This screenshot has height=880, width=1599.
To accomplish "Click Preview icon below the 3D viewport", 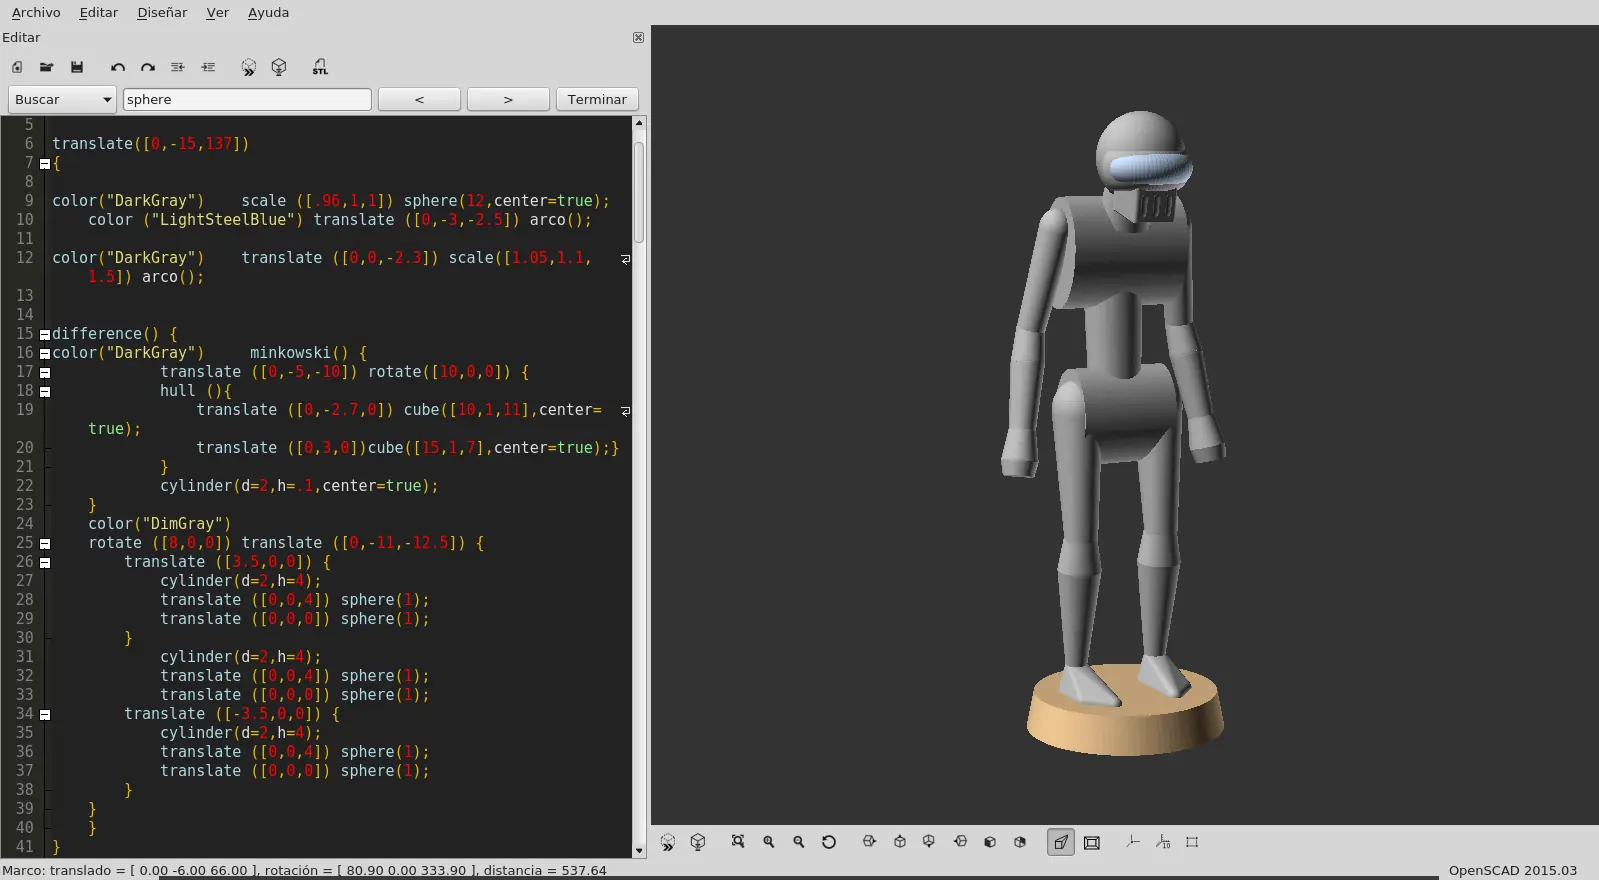I will pos(668,842).
